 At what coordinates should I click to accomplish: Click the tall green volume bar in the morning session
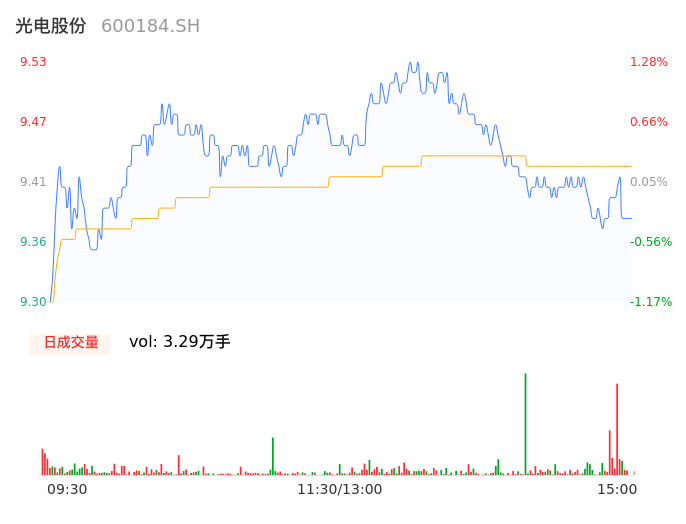click(x=272, y=456)
